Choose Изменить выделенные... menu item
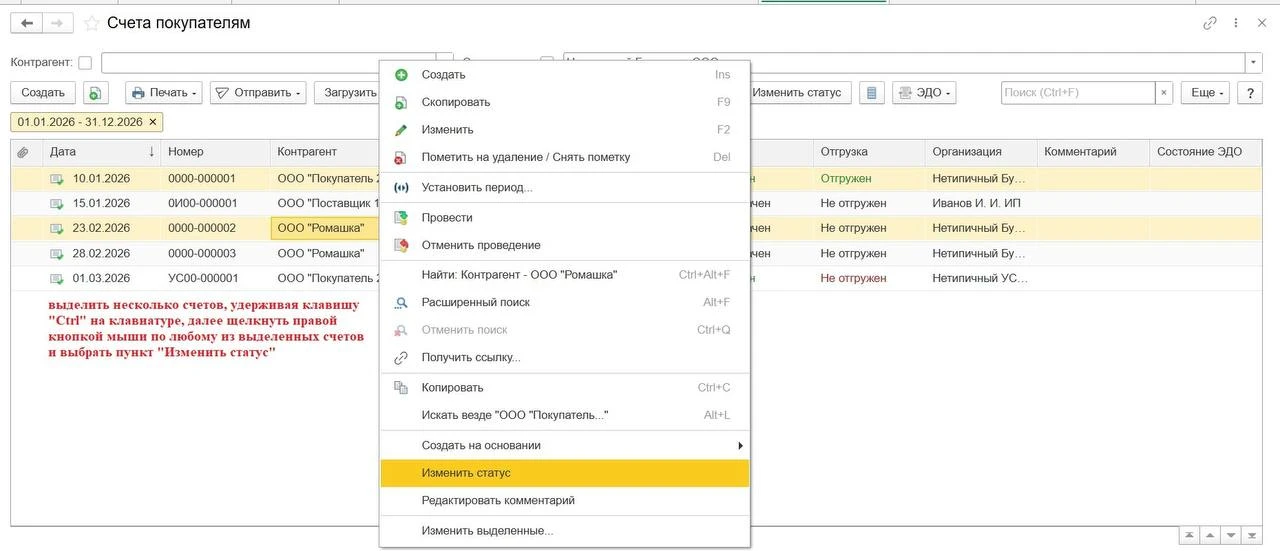1280x551 pixels. [x=565, y=531]
